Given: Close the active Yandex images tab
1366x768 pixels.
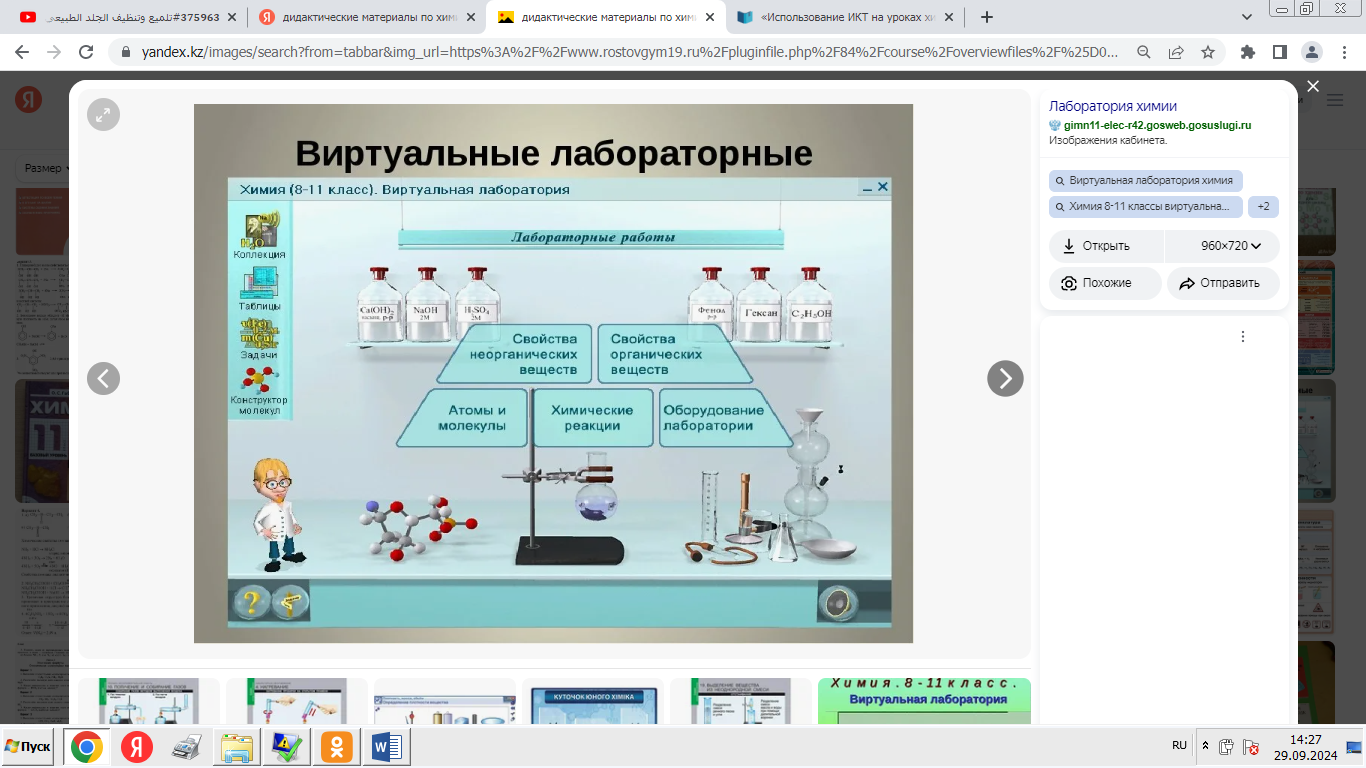Looking at the screenshot, I should click(711, 17).
